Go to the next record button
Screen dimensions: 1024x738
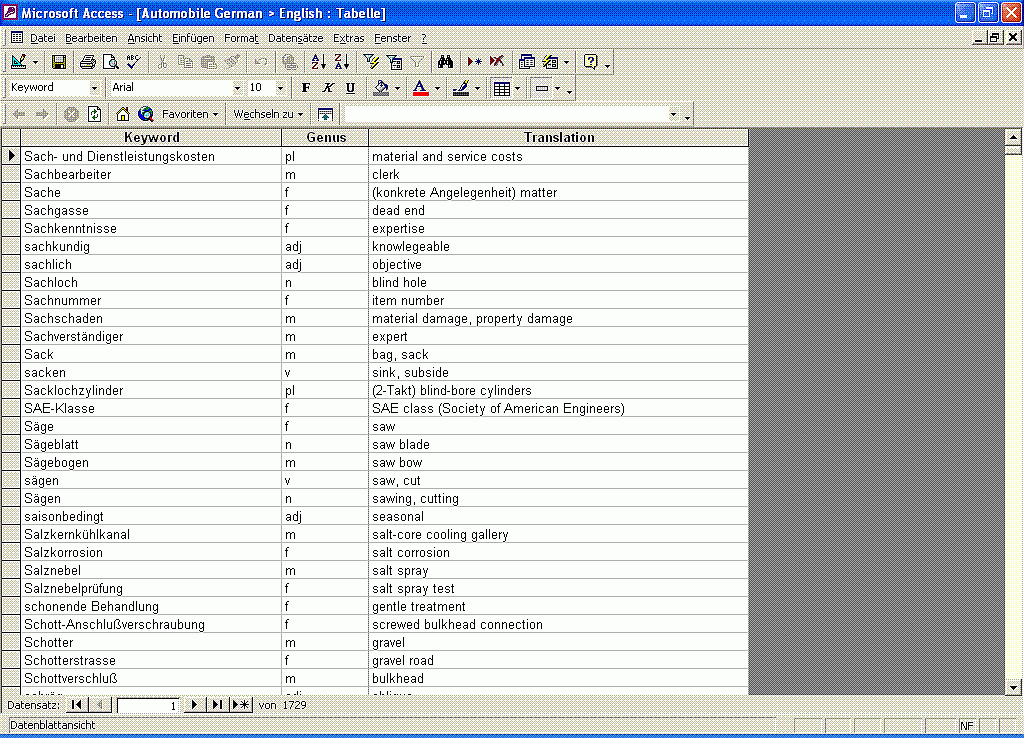[194, 705]
